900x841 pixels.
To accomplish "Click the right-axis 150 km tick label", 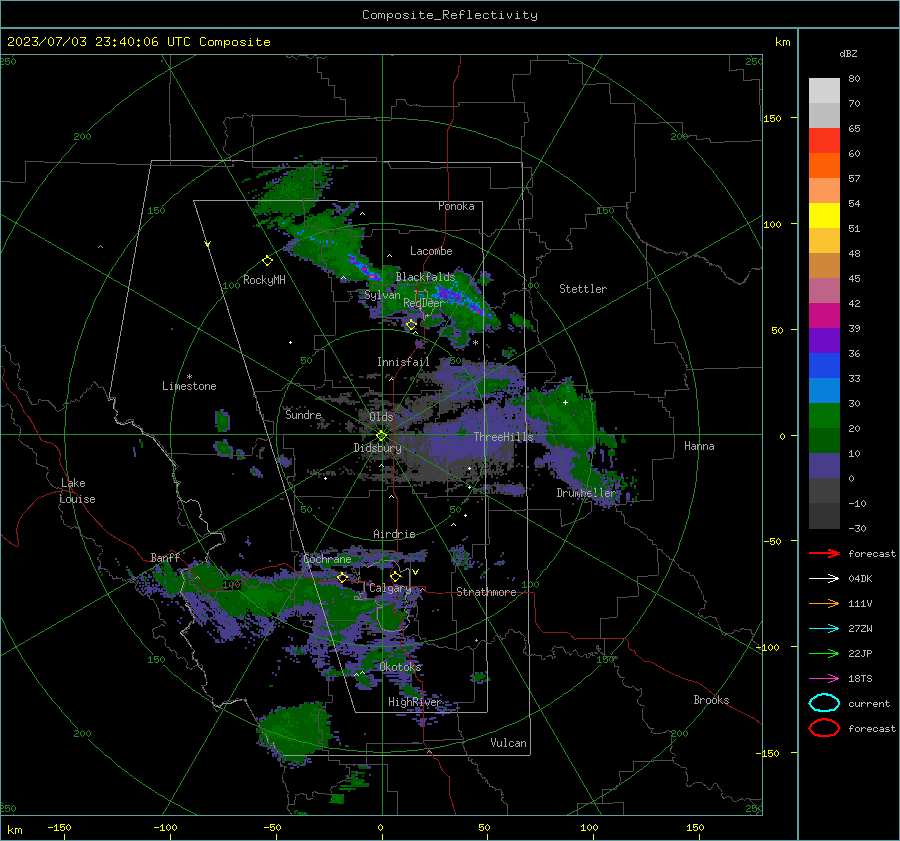I will [x=772, y=118].
